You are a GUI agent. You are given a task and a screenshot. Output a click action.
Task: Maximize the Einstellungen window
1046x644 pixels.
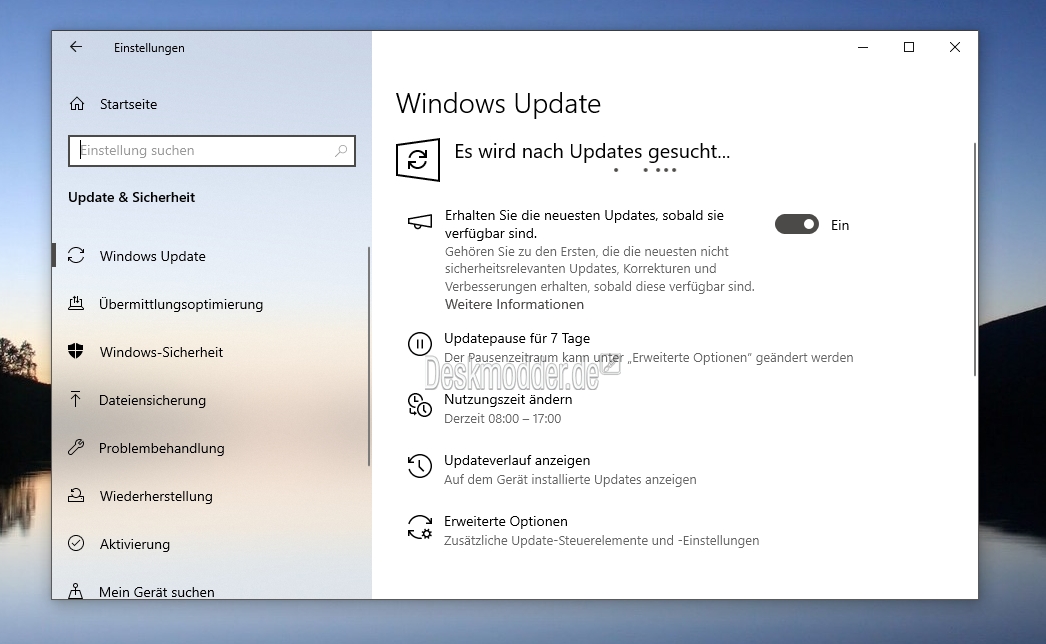tap(909, 47)
